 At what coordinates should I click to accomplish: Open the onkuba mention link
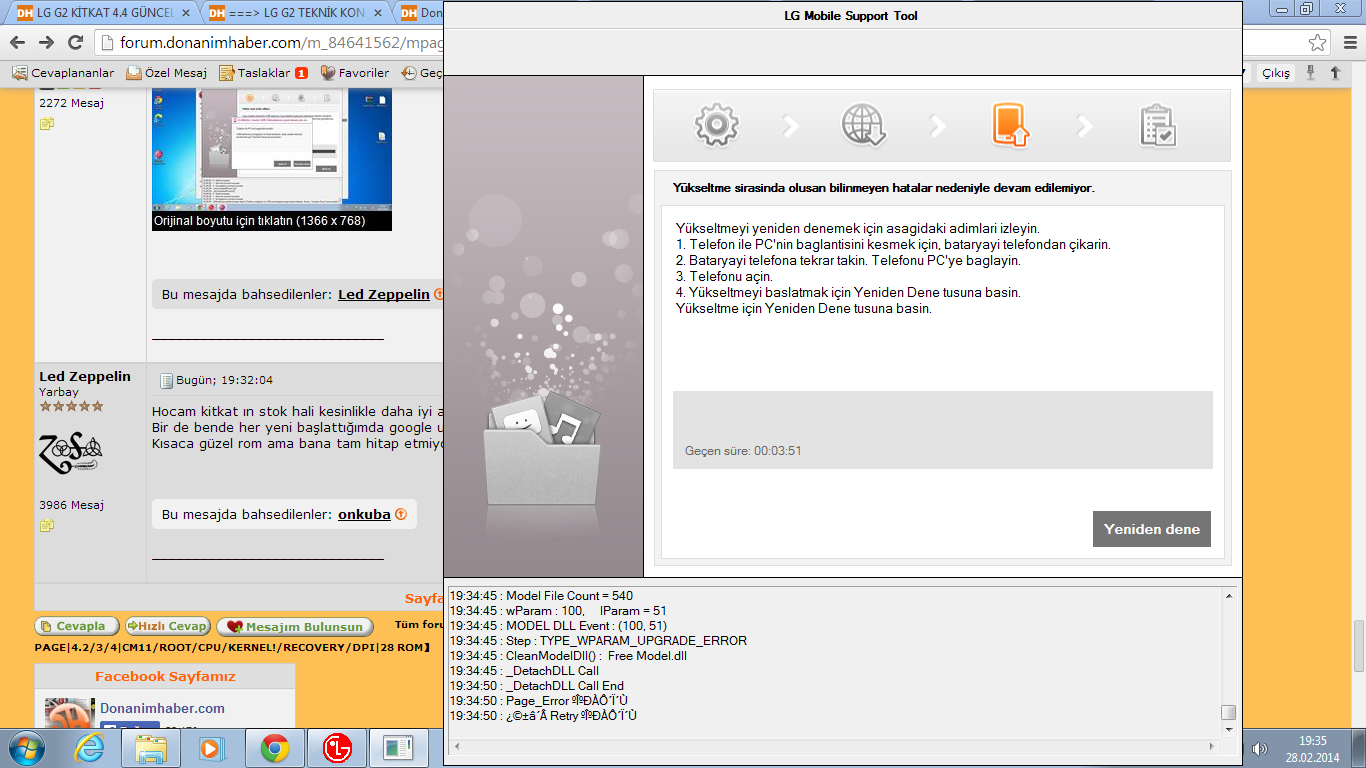pos(364,514)
